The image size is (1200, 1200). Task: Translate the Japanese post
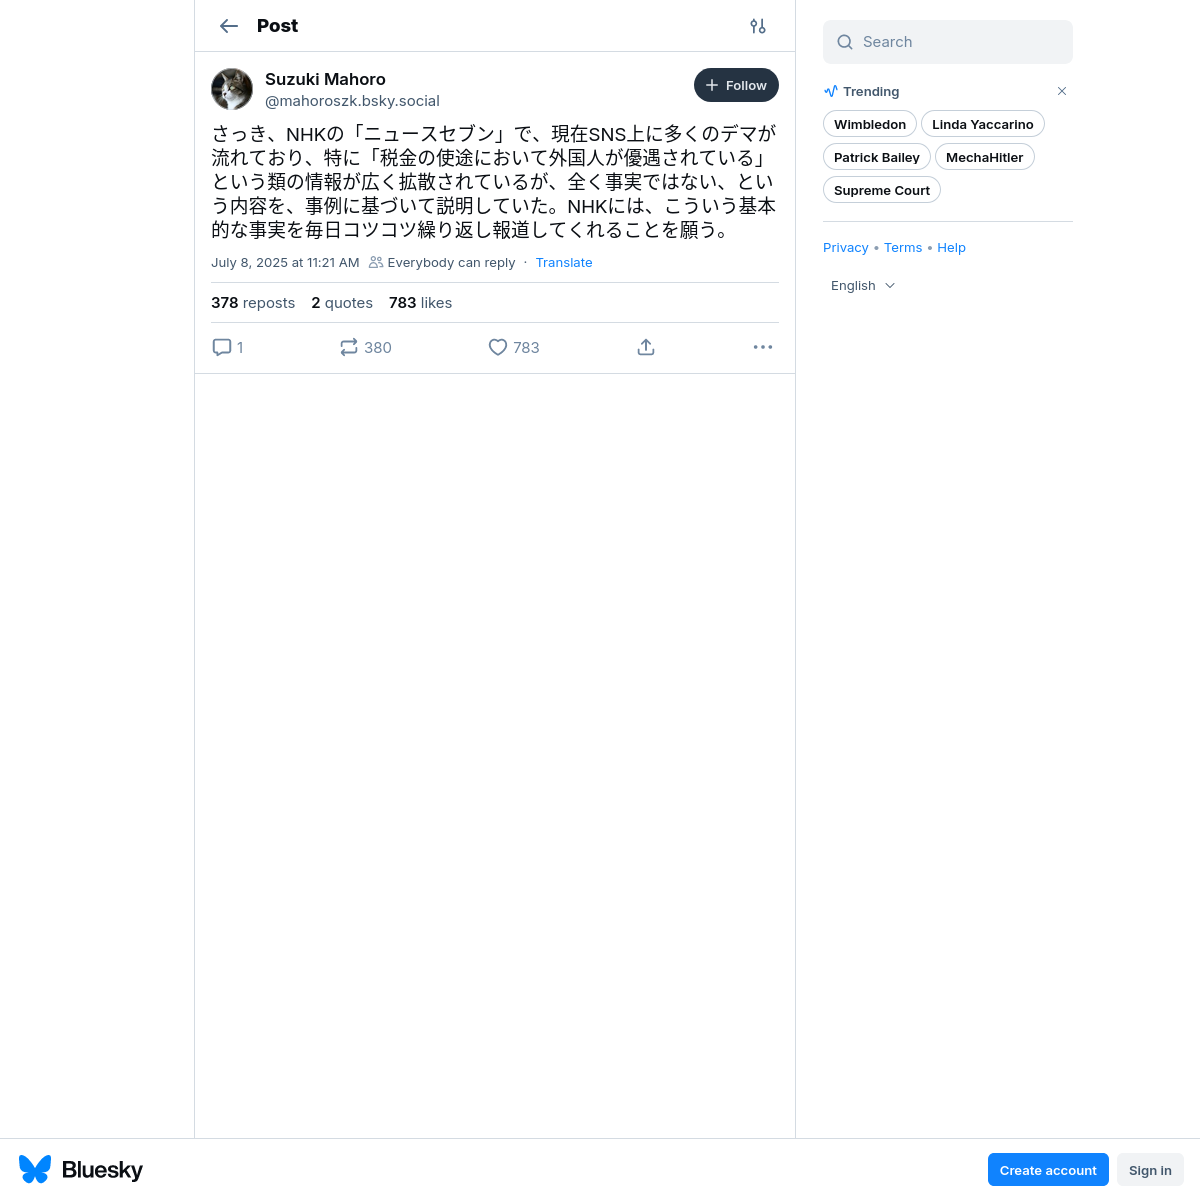(564, 262)
